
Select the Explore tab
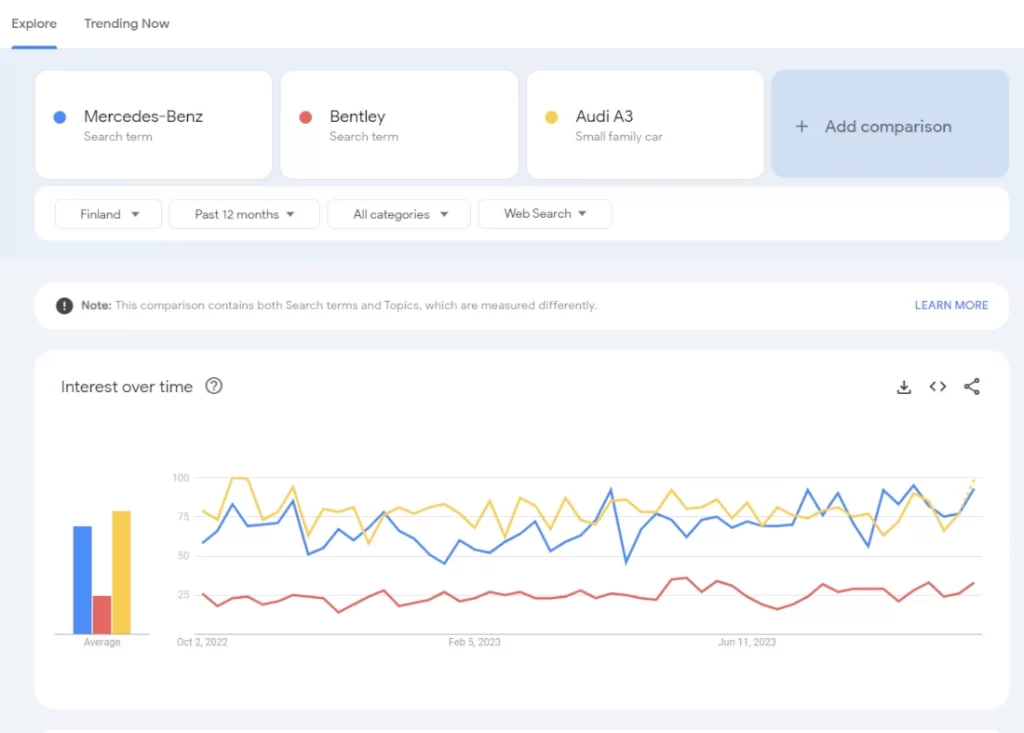click(x=34, y=24)
